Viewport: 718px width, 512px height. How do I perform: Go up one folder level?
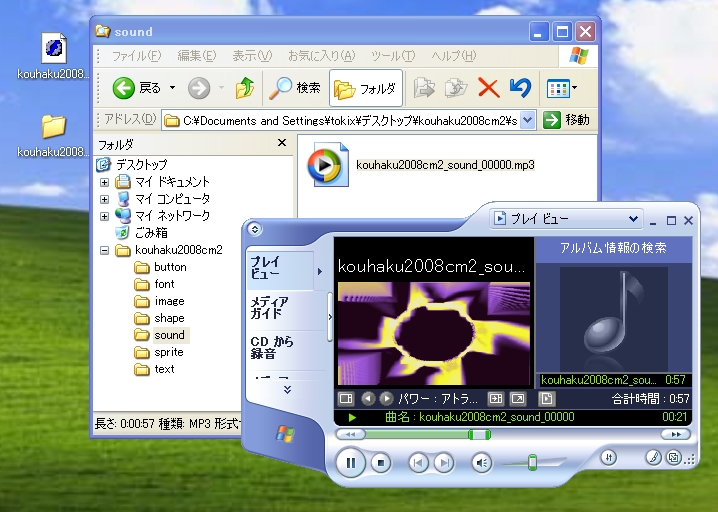coord(245,87)
